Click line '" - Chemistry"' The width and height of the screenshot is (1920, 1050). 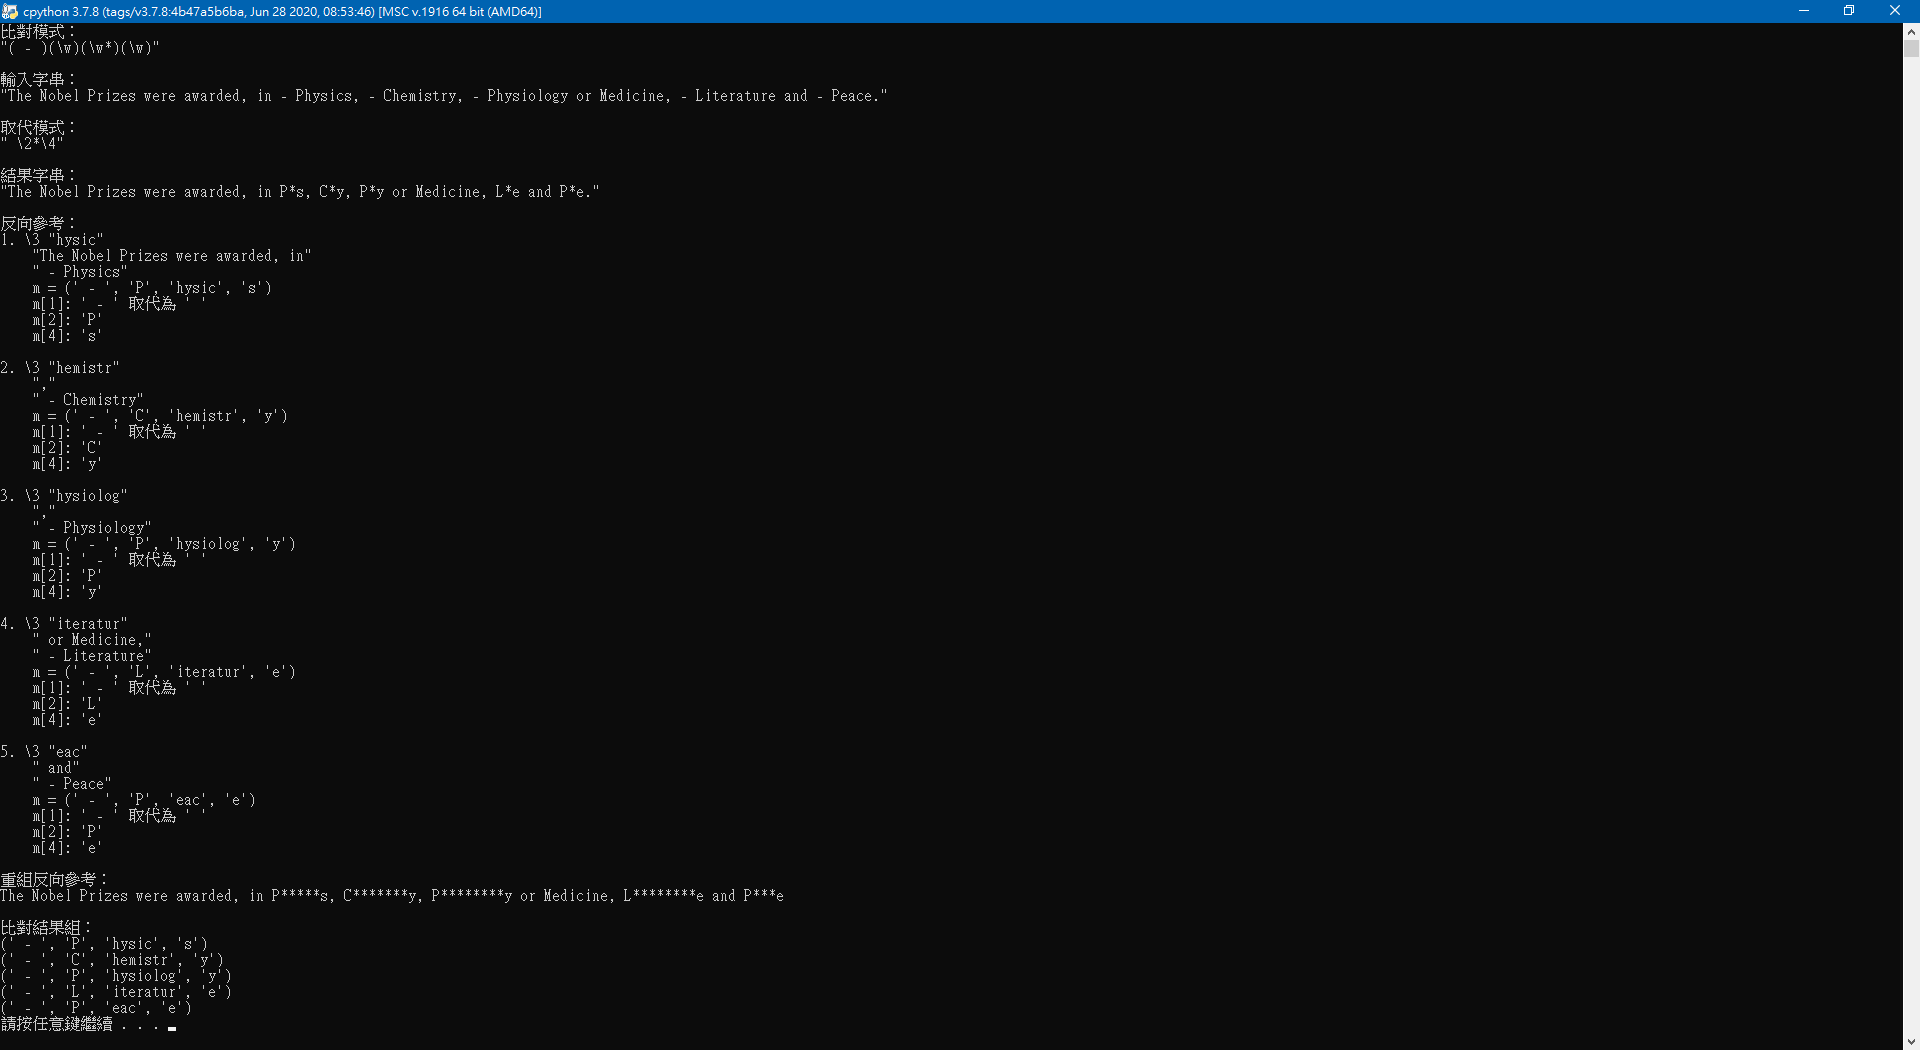point(88,400)
